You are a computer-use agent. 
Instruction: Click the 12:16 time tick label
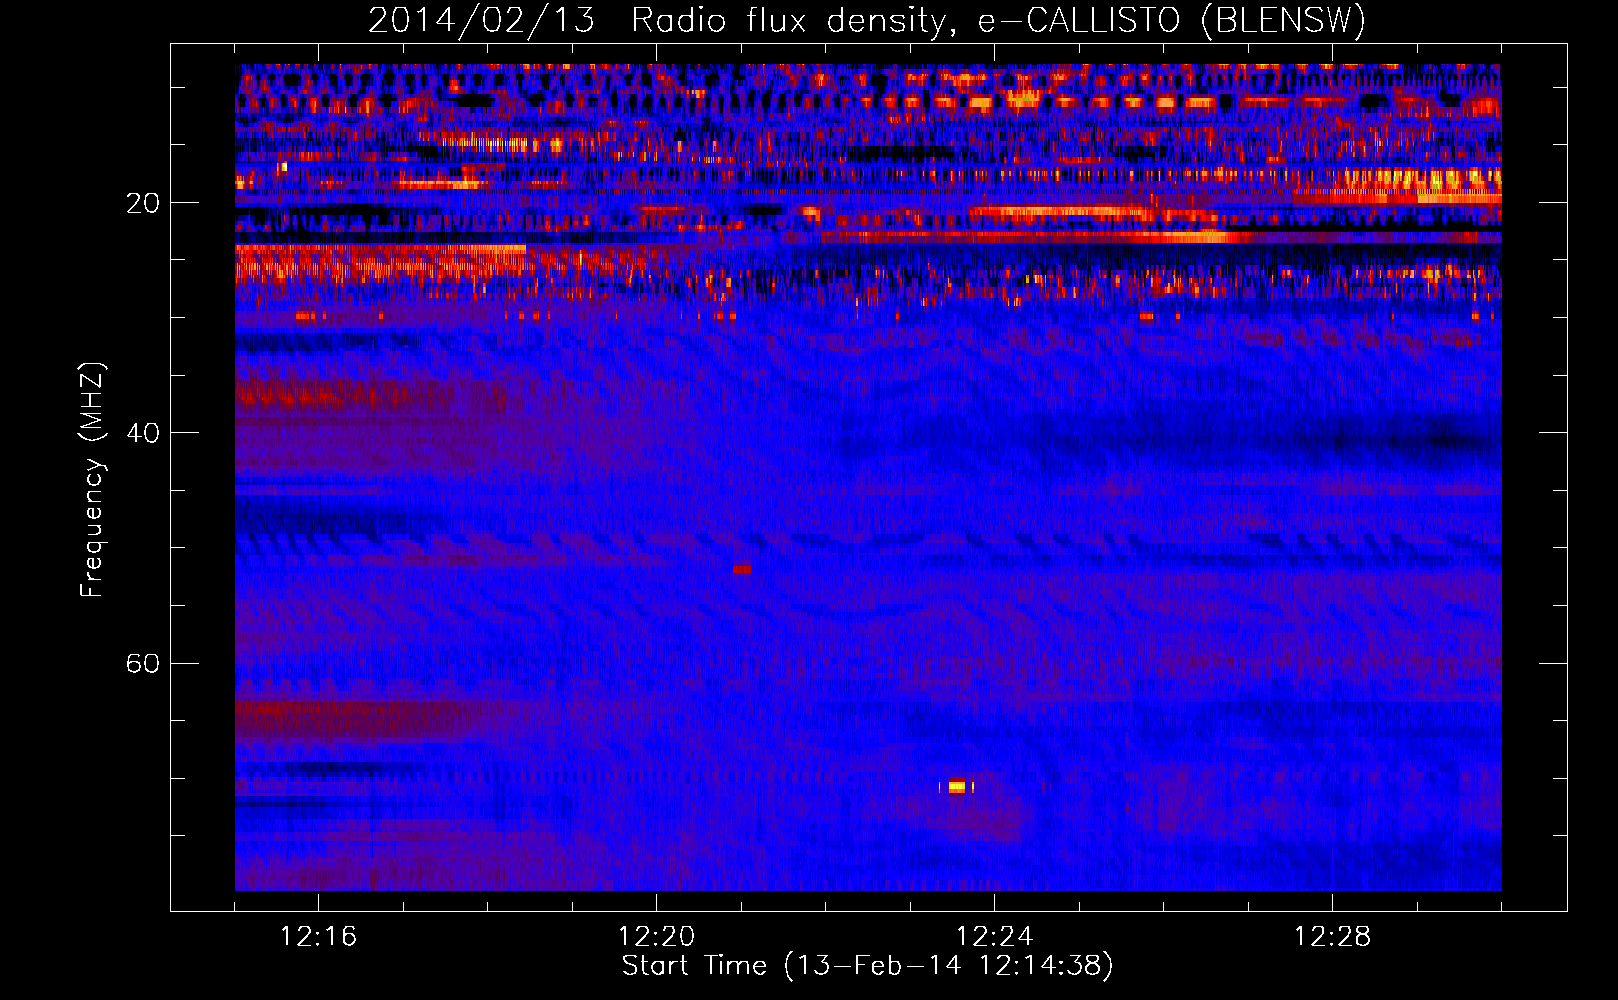pos(318,937)
